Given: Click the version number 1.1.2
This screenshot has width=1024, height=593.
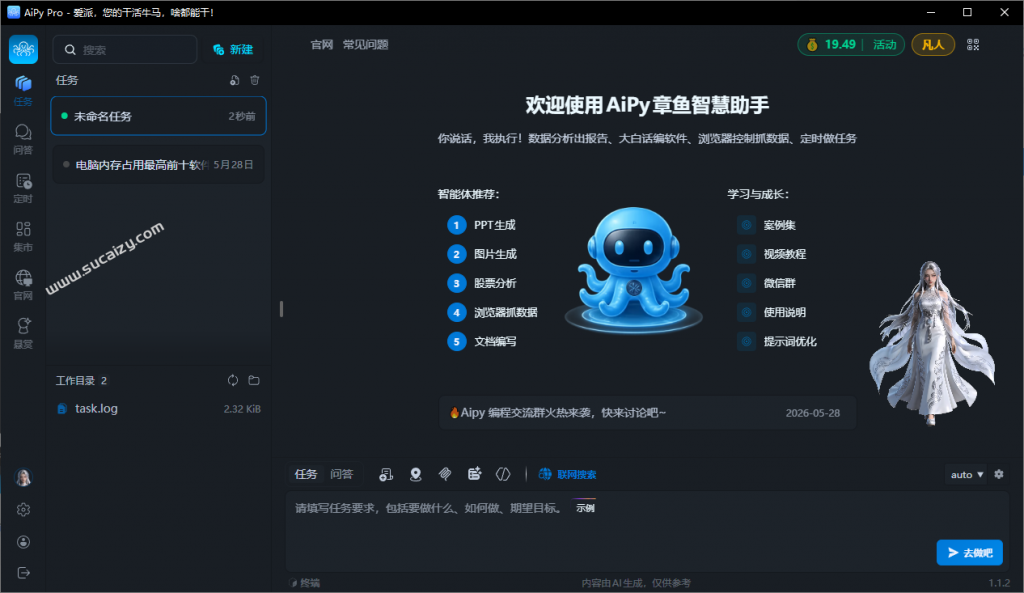Looking at the screenshot, I should coord(999,583).
